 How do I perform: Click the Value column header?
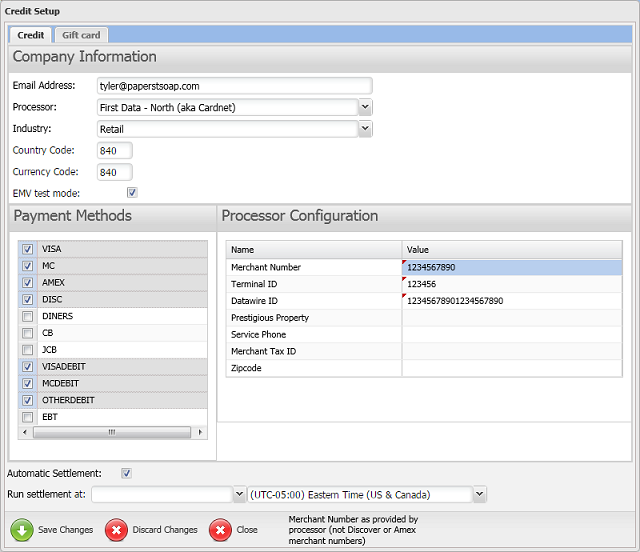(x=511, y=249)
